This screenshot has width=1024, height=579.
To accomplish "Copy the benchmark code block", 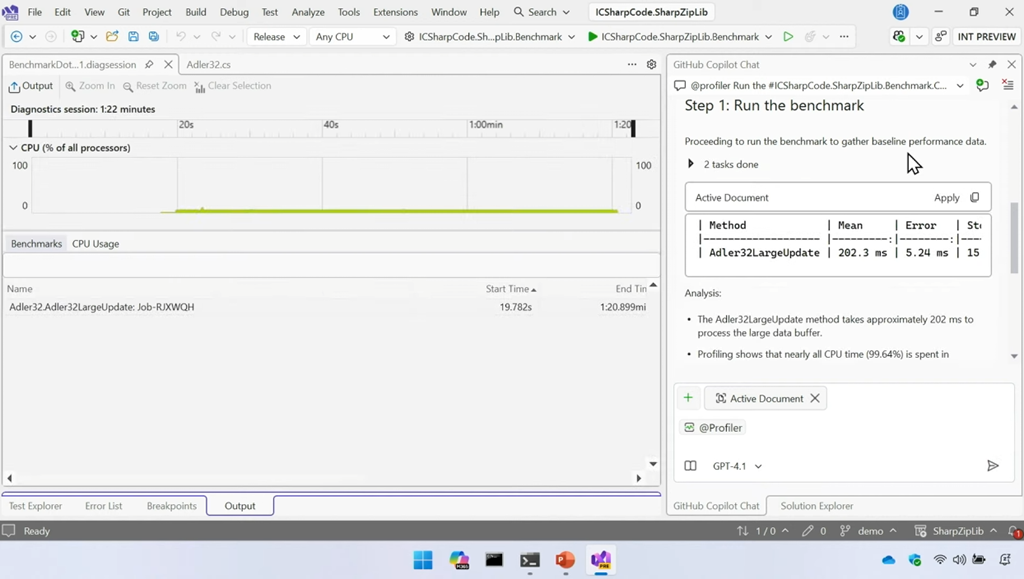I will 975,198.
